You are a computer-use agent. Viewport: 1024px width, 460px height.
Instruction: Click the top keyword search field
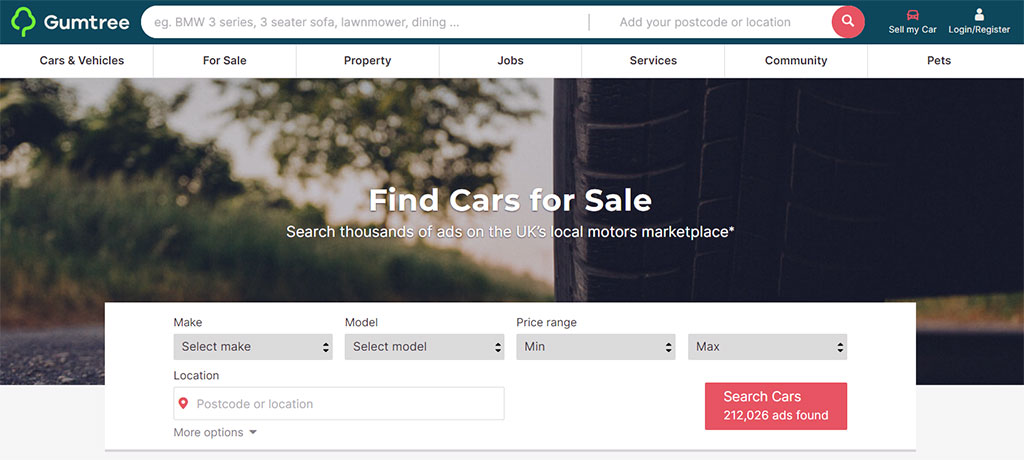coord(366,22)
